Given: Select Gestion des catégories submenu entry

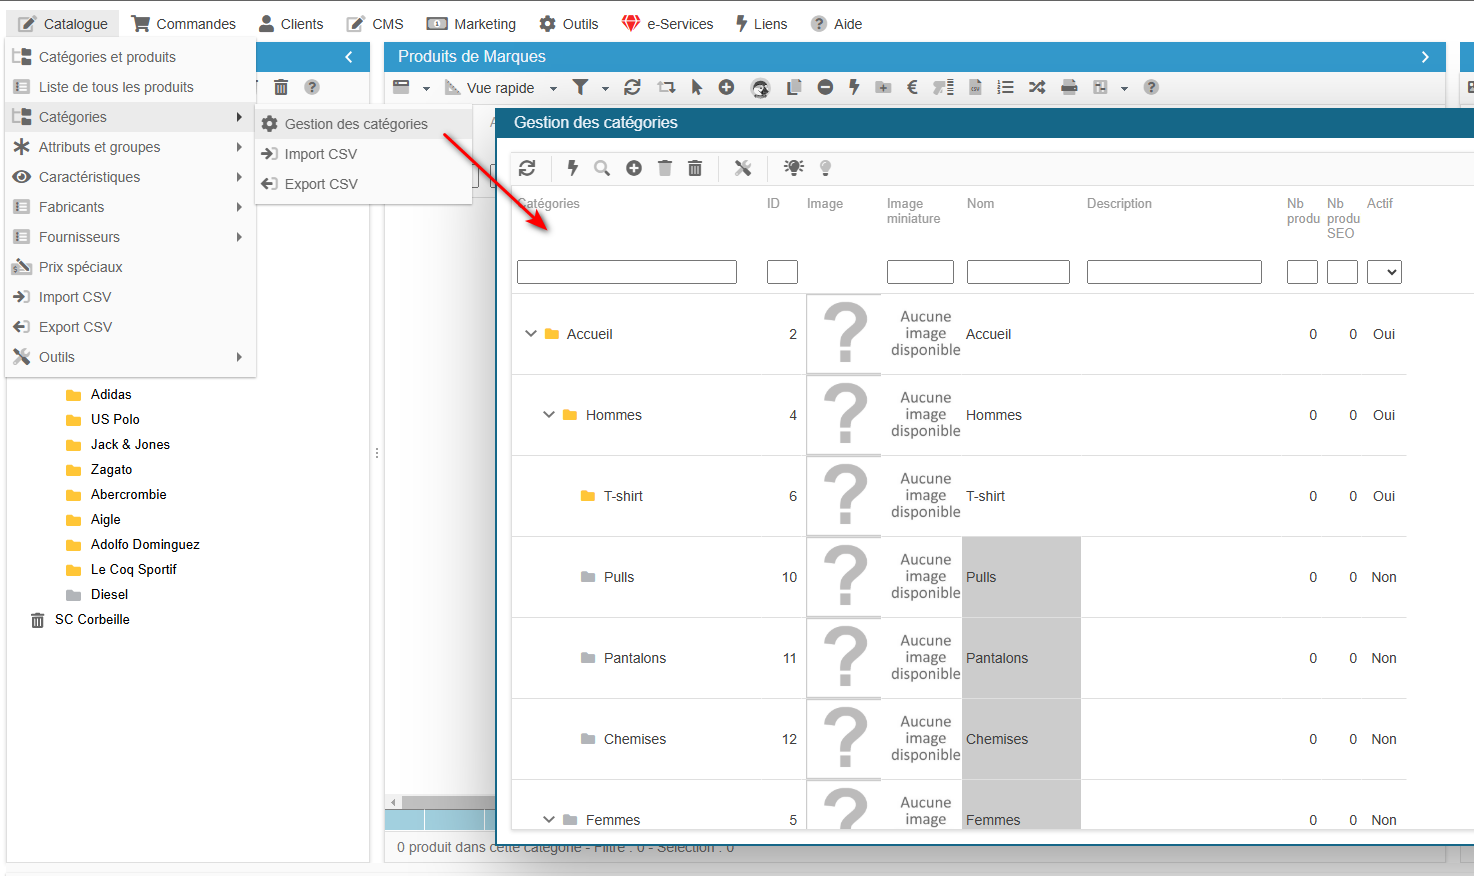Looking at the screenshot, I should tap(355, 124).
